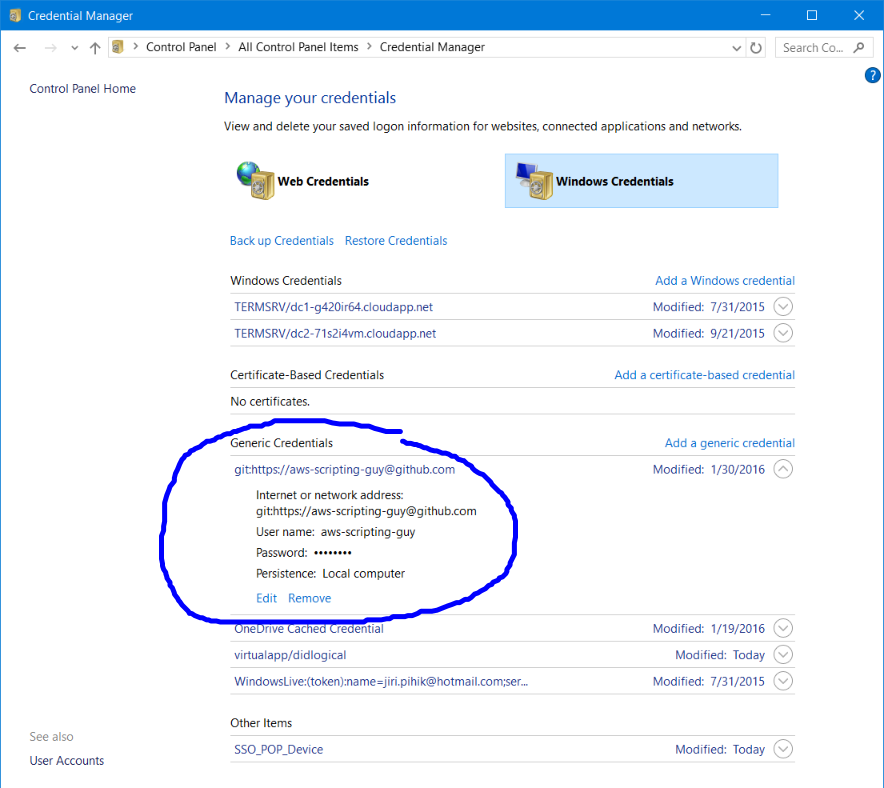Image resolution: width=884 pixels, height=788 pixels.
Task: Click user name value aws-scripting-guy
Action: 368,532
